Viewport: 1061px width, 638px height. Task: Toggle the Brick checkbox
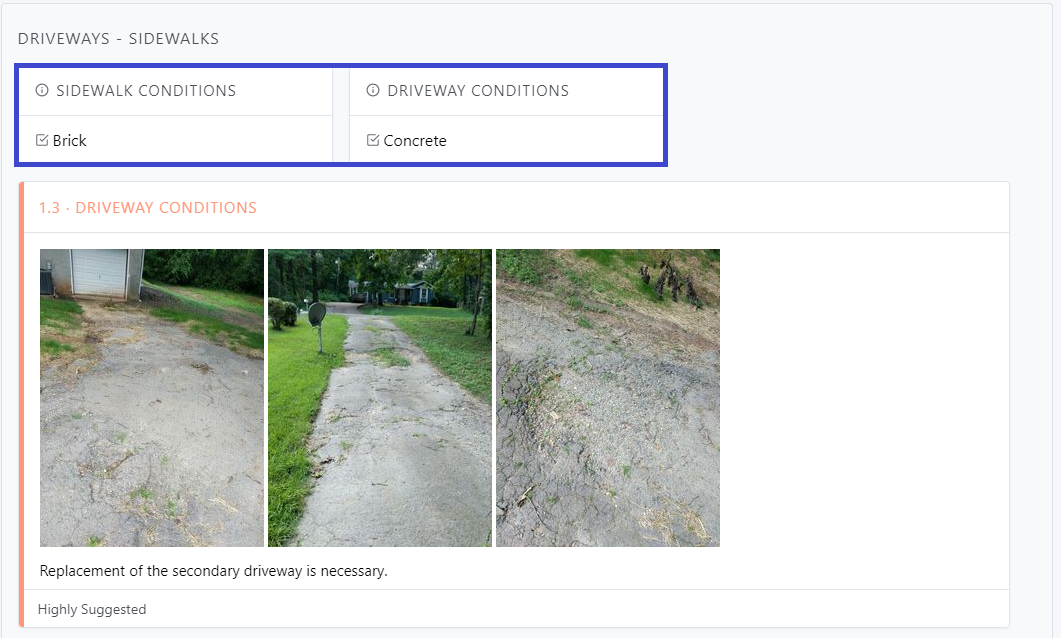pos(42,140)
